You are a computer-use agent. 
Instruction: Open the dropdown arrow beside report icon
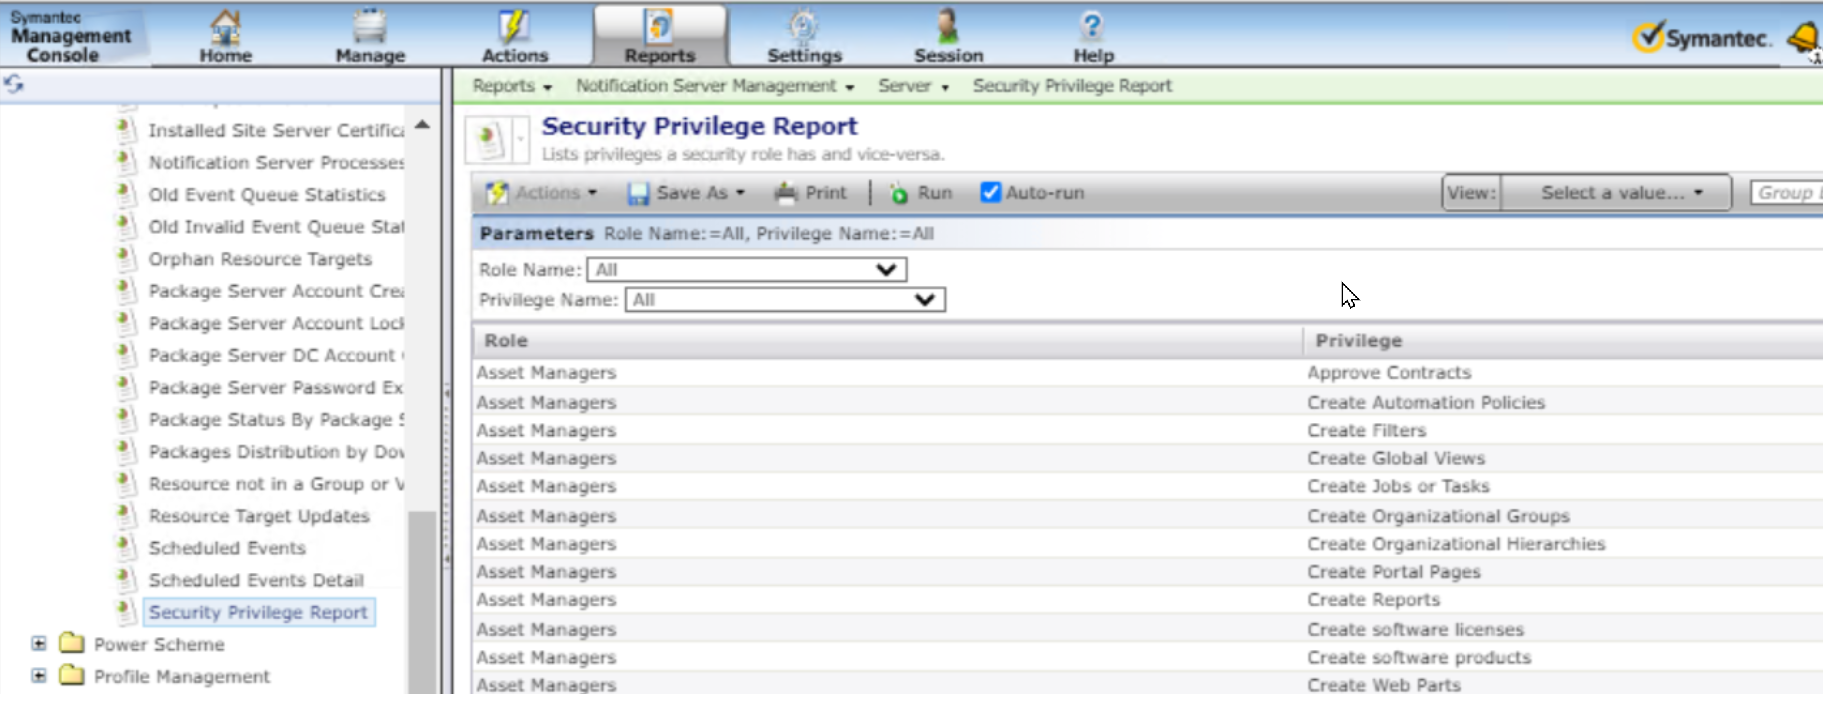pos(520,139)
